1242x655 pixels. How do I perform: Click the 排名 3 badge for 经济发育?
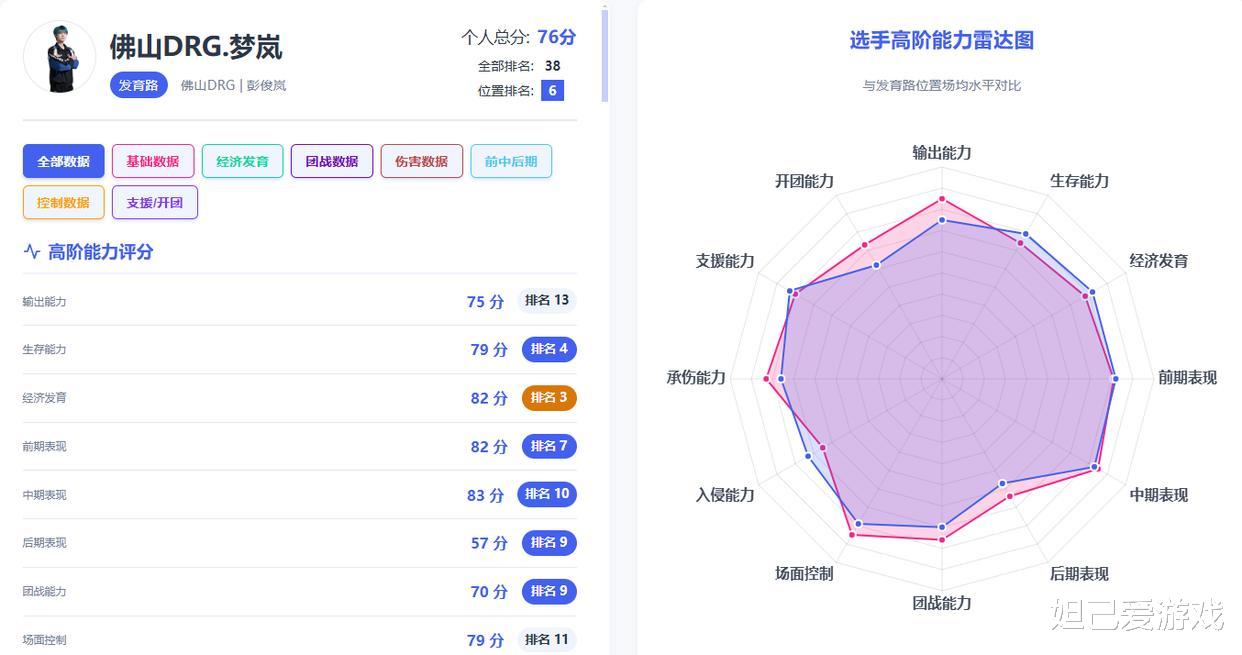(x=549, y=398)
